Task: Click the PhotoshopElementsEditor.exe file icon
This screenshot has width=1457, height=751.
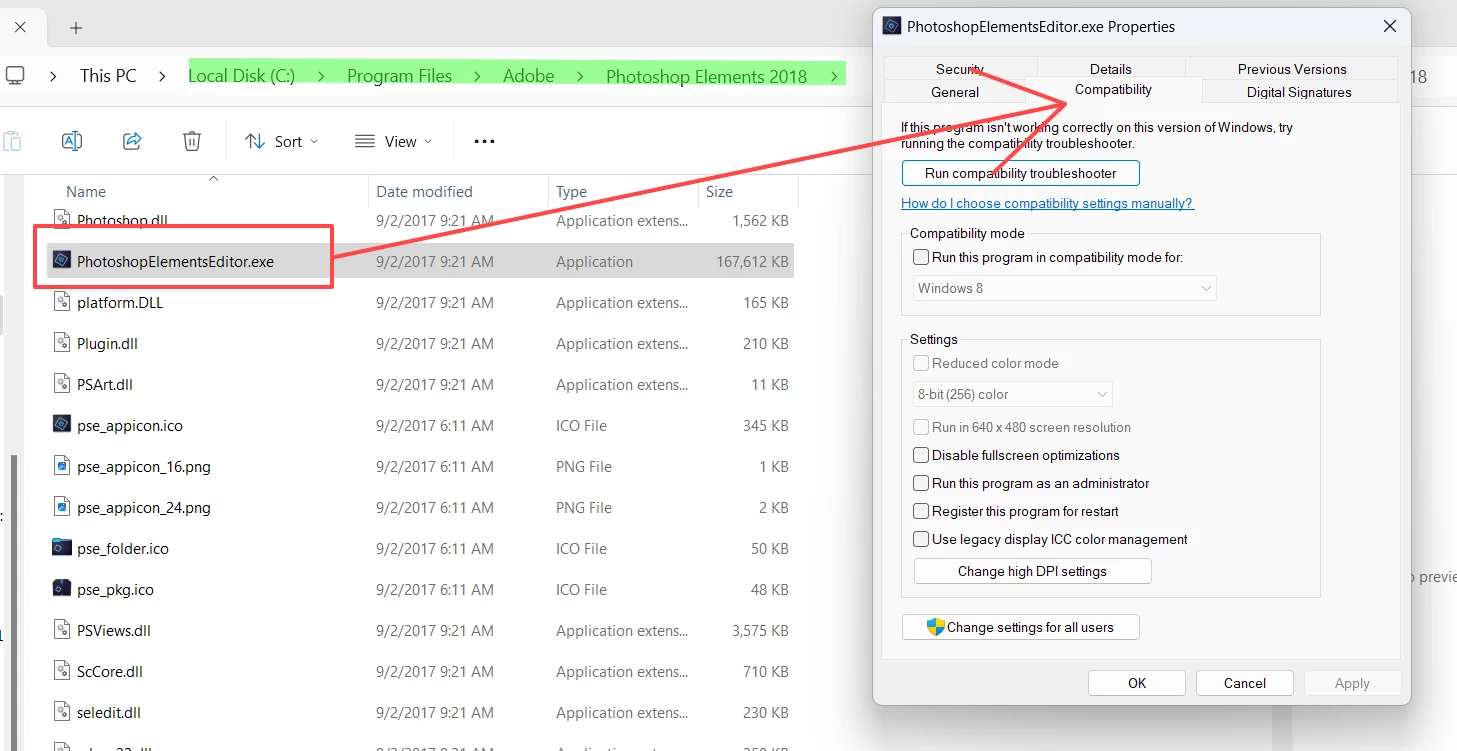Action: (62, 261)
